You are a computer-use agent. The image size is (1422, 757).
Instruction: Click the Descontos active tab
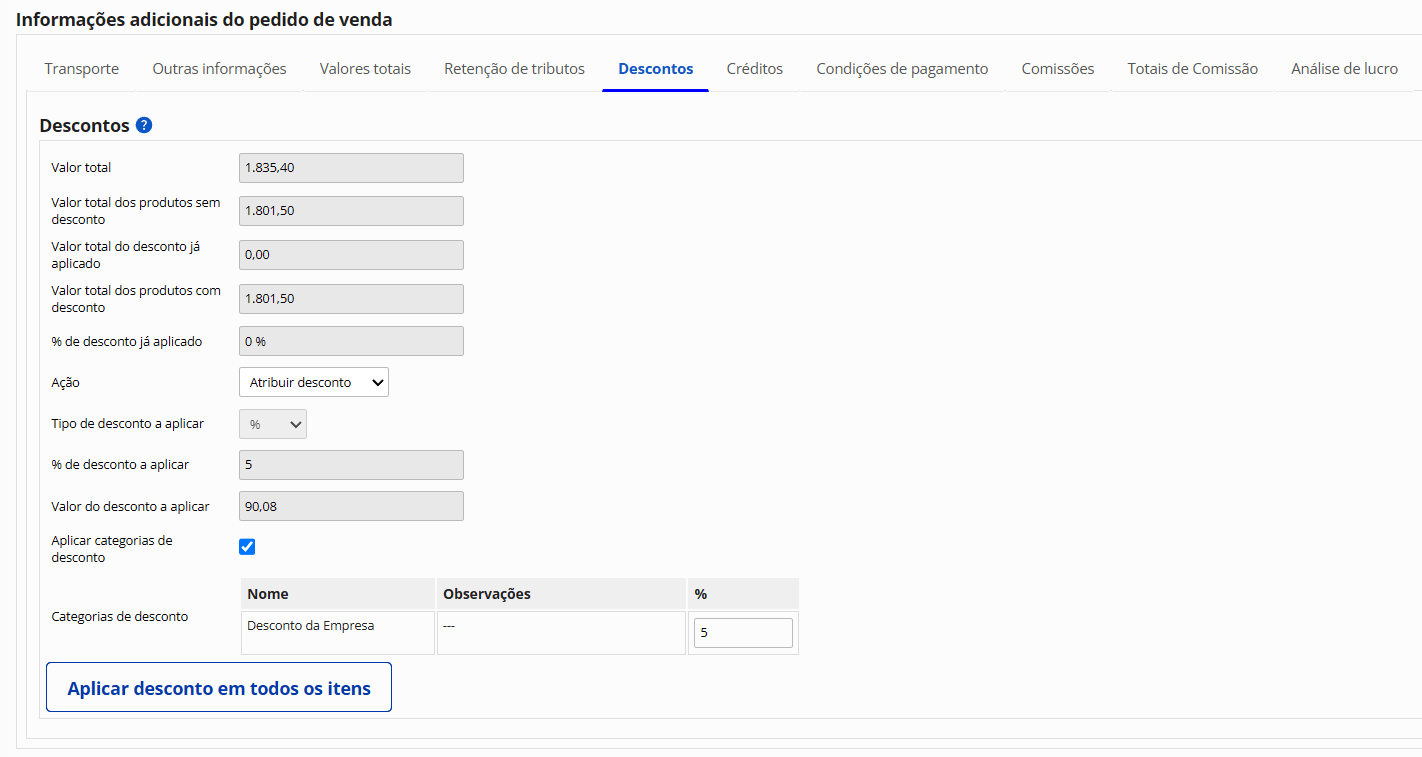(655, 69)
